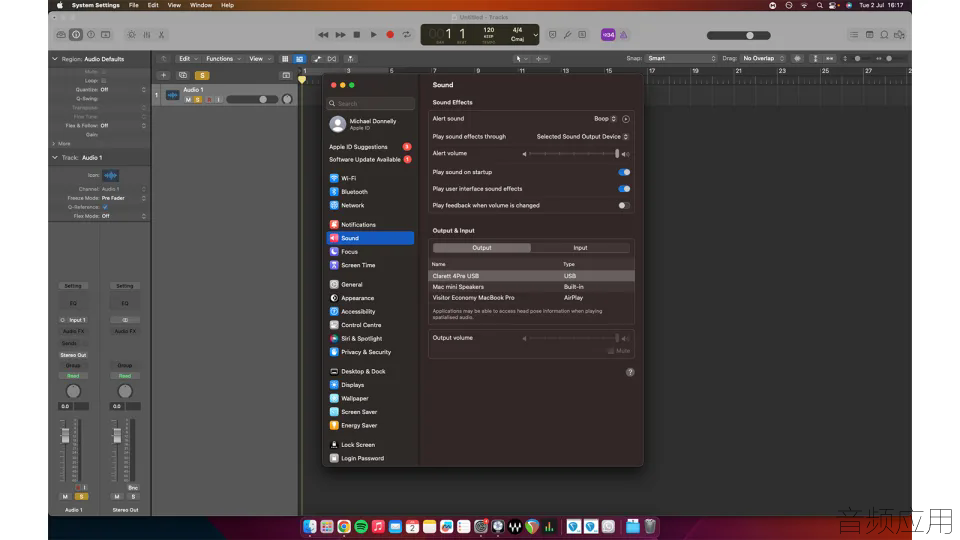
Task: Open the Snap Smart dropdown
Action: [681, 58]
